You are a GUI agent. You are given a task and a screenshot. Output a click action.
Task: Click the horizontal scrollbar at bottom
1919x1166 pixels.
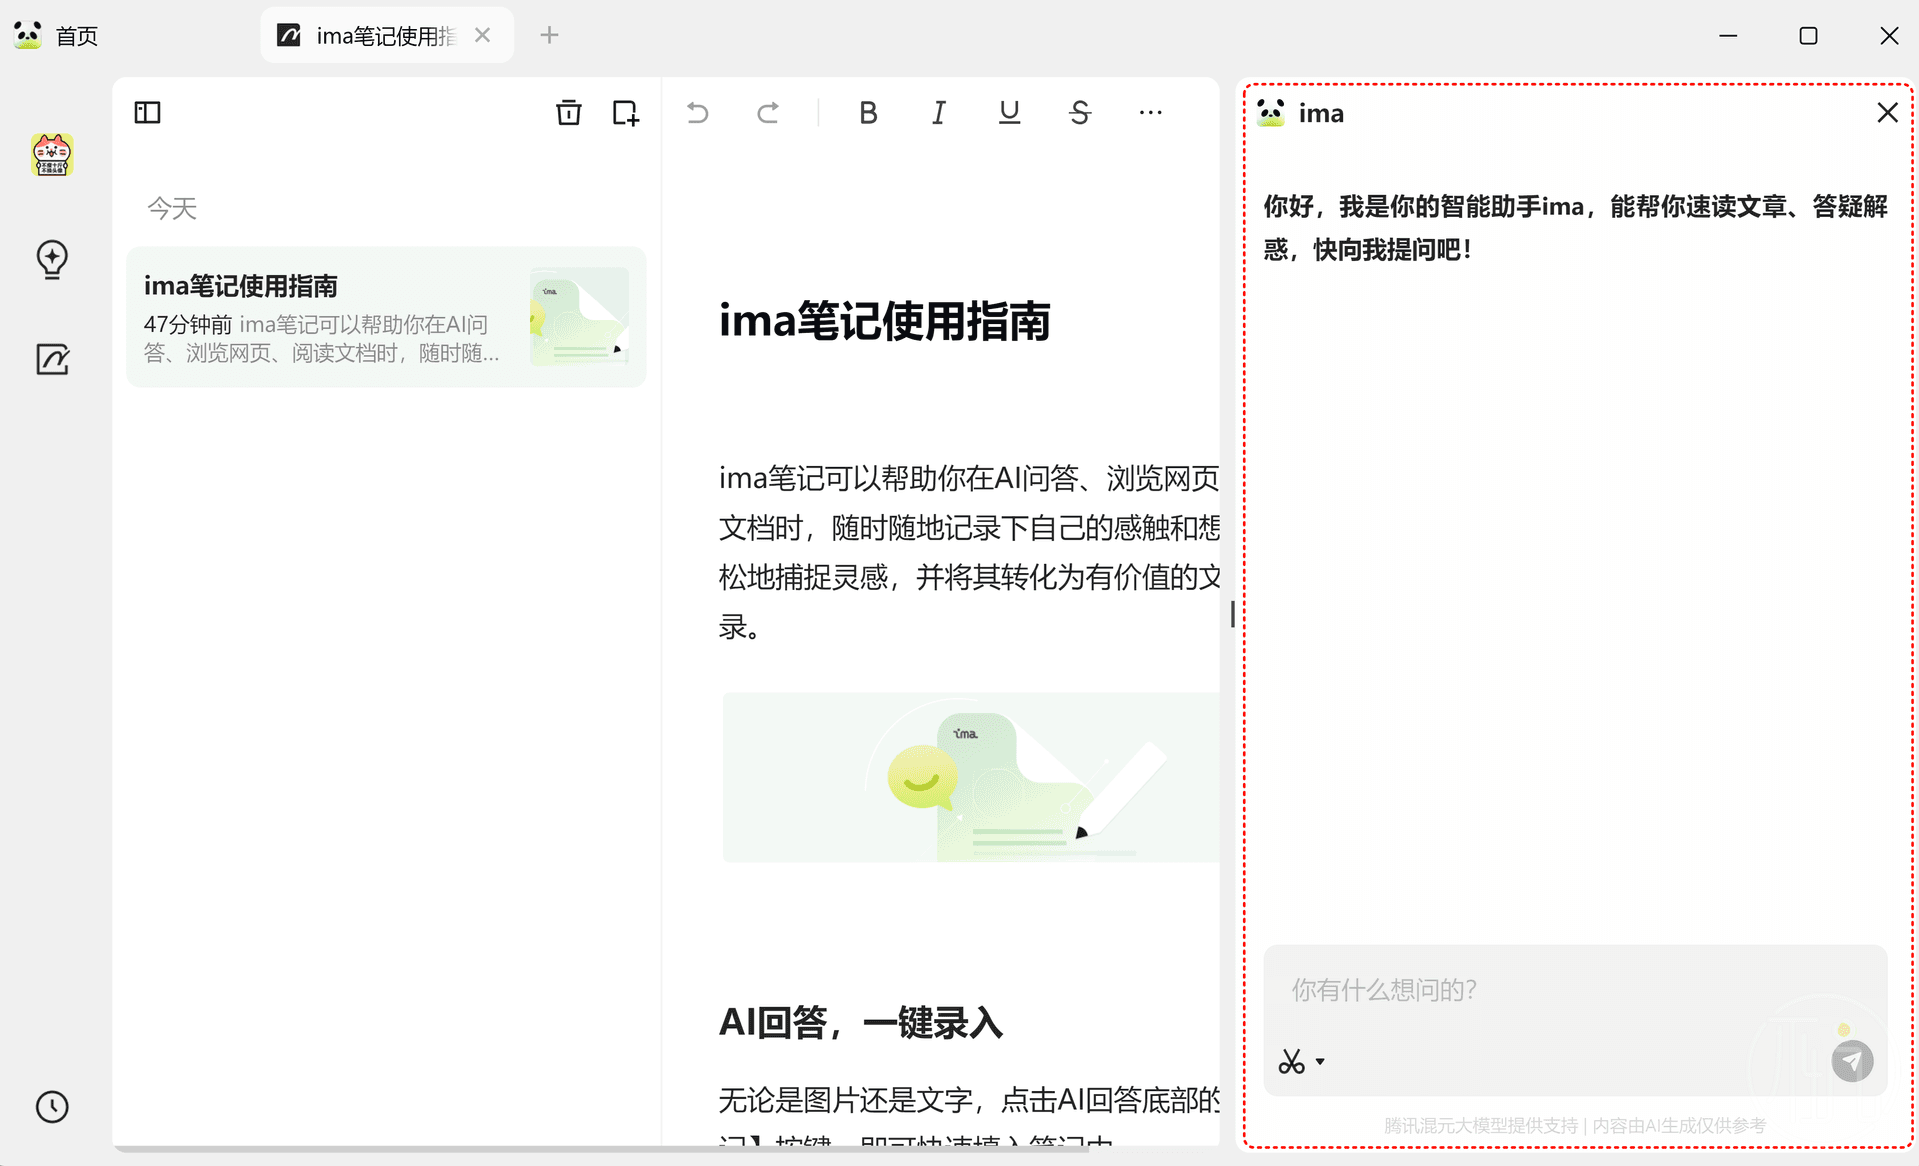(x=601, y=1149)
